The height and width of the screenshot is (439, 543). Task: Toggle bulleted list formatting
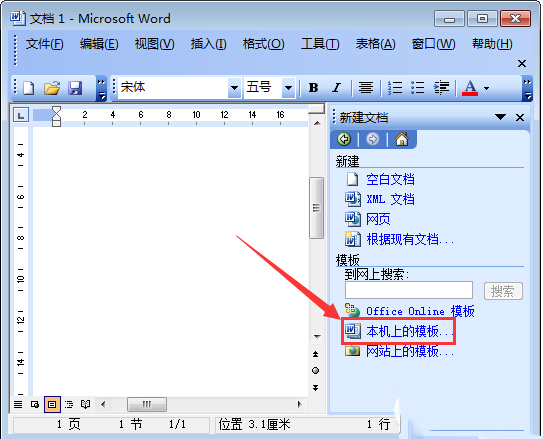[x=418, y=88]
